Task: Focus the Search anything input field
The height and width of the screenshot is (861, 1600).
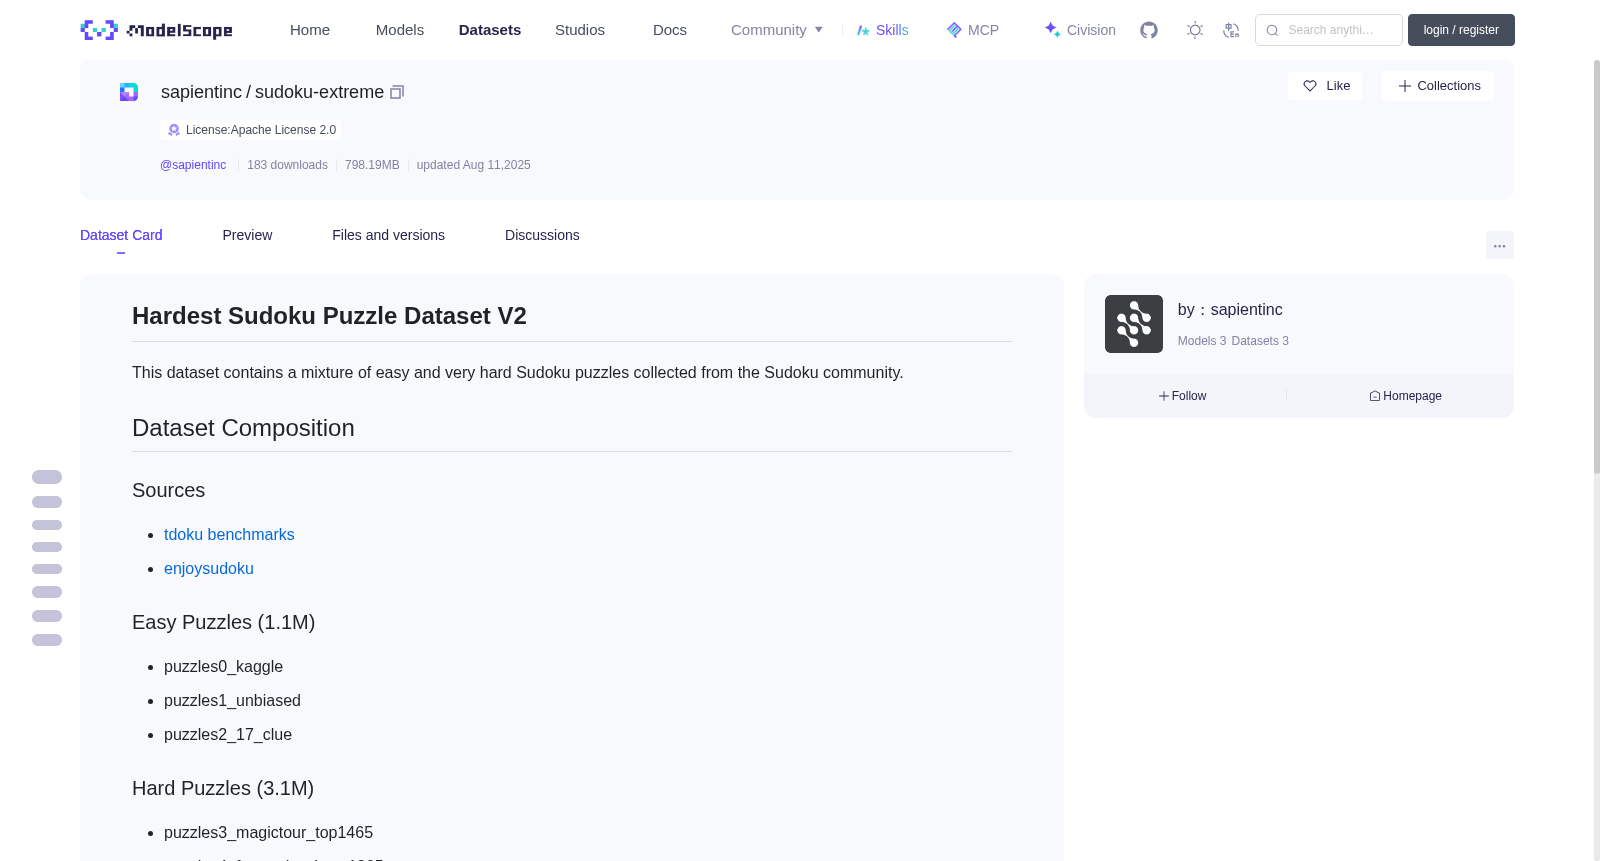Action: pos(1329,30)
